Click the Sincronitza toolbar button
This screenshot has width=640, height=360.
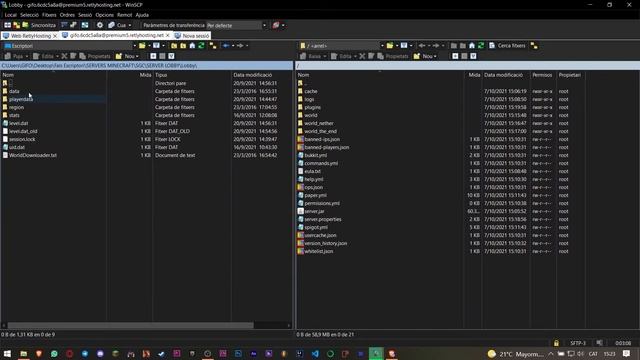pyautogui.click(x=39, y=25)
